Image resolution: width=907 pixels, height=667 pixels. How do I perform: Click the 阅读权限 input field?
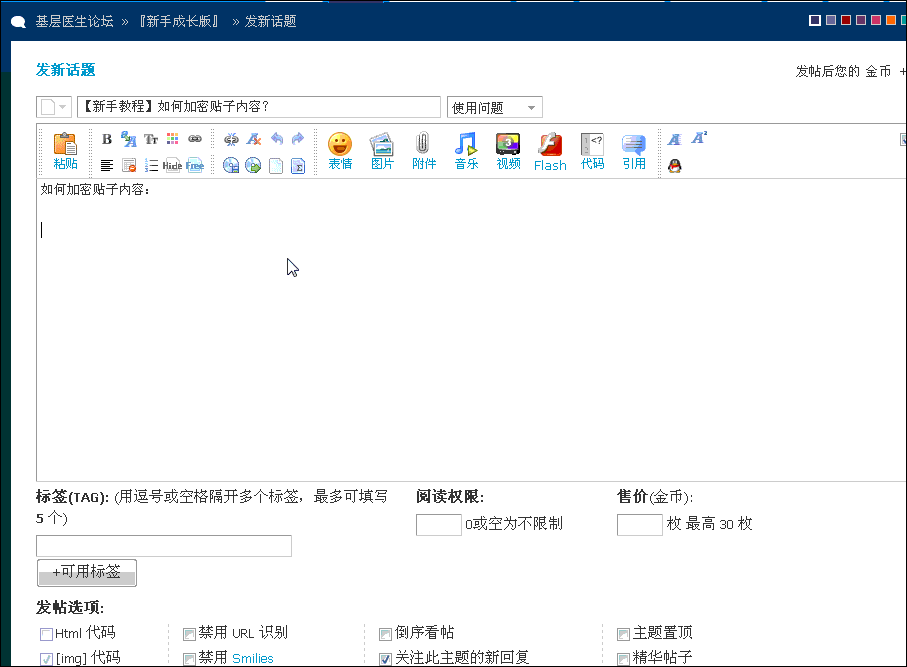438,525
